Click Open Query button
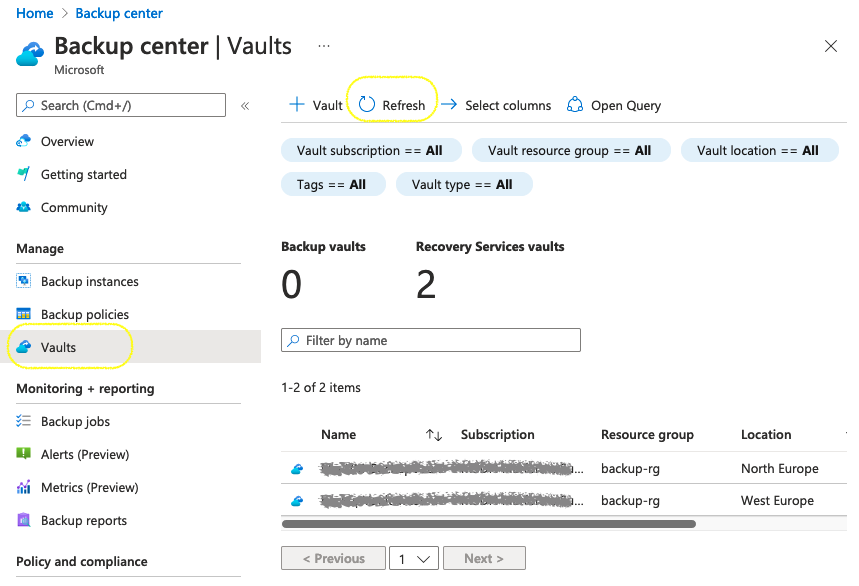 click(614, 105)
